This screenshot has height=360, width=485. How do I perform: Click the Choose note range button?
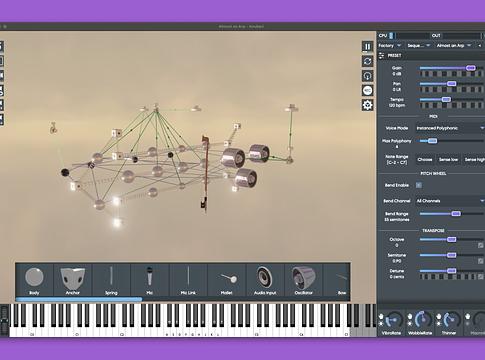425,160
